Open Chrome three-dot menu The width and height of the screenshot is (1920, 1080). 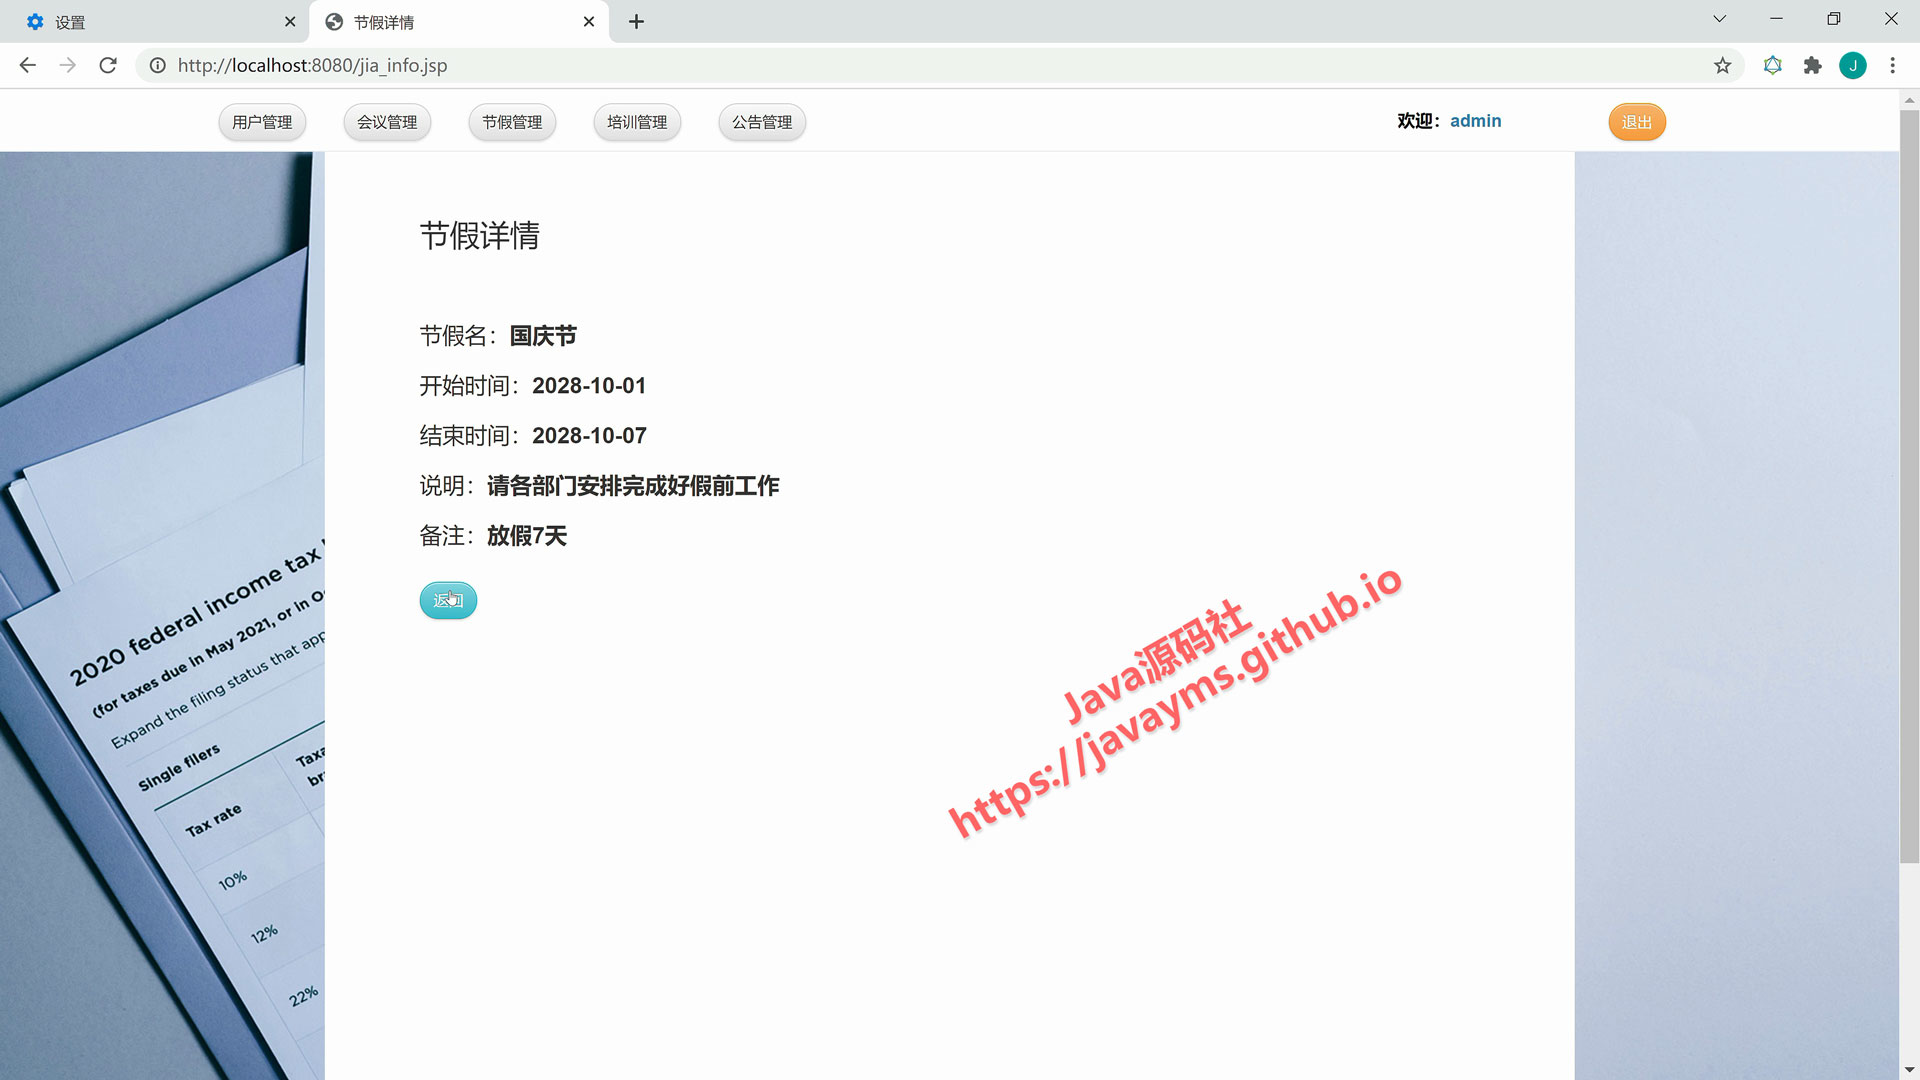coord(1892,65)
